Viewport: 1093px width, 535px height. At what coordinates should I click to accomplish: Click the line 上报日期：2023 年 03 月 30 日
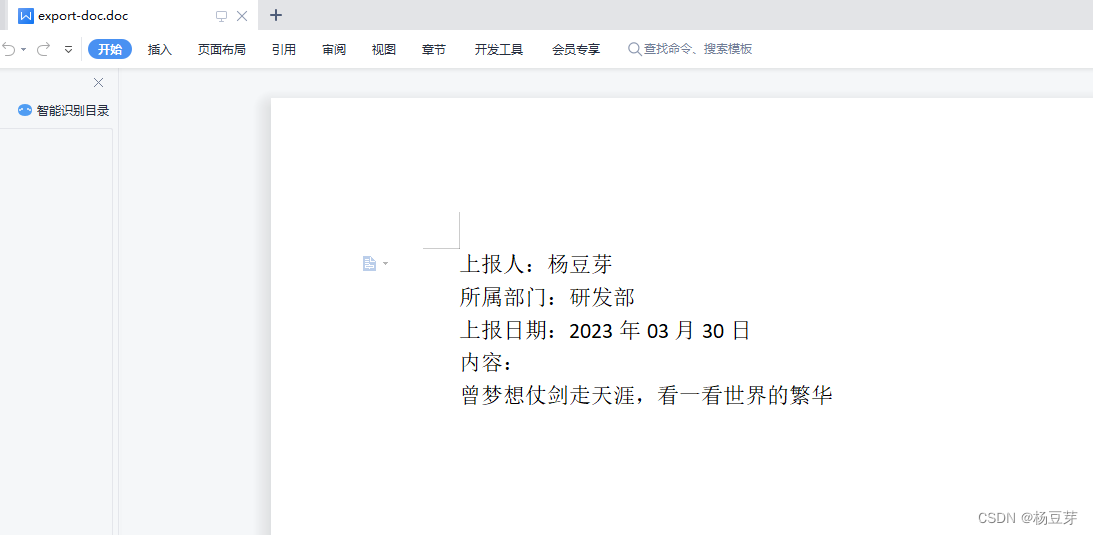(x=605, y=330)
